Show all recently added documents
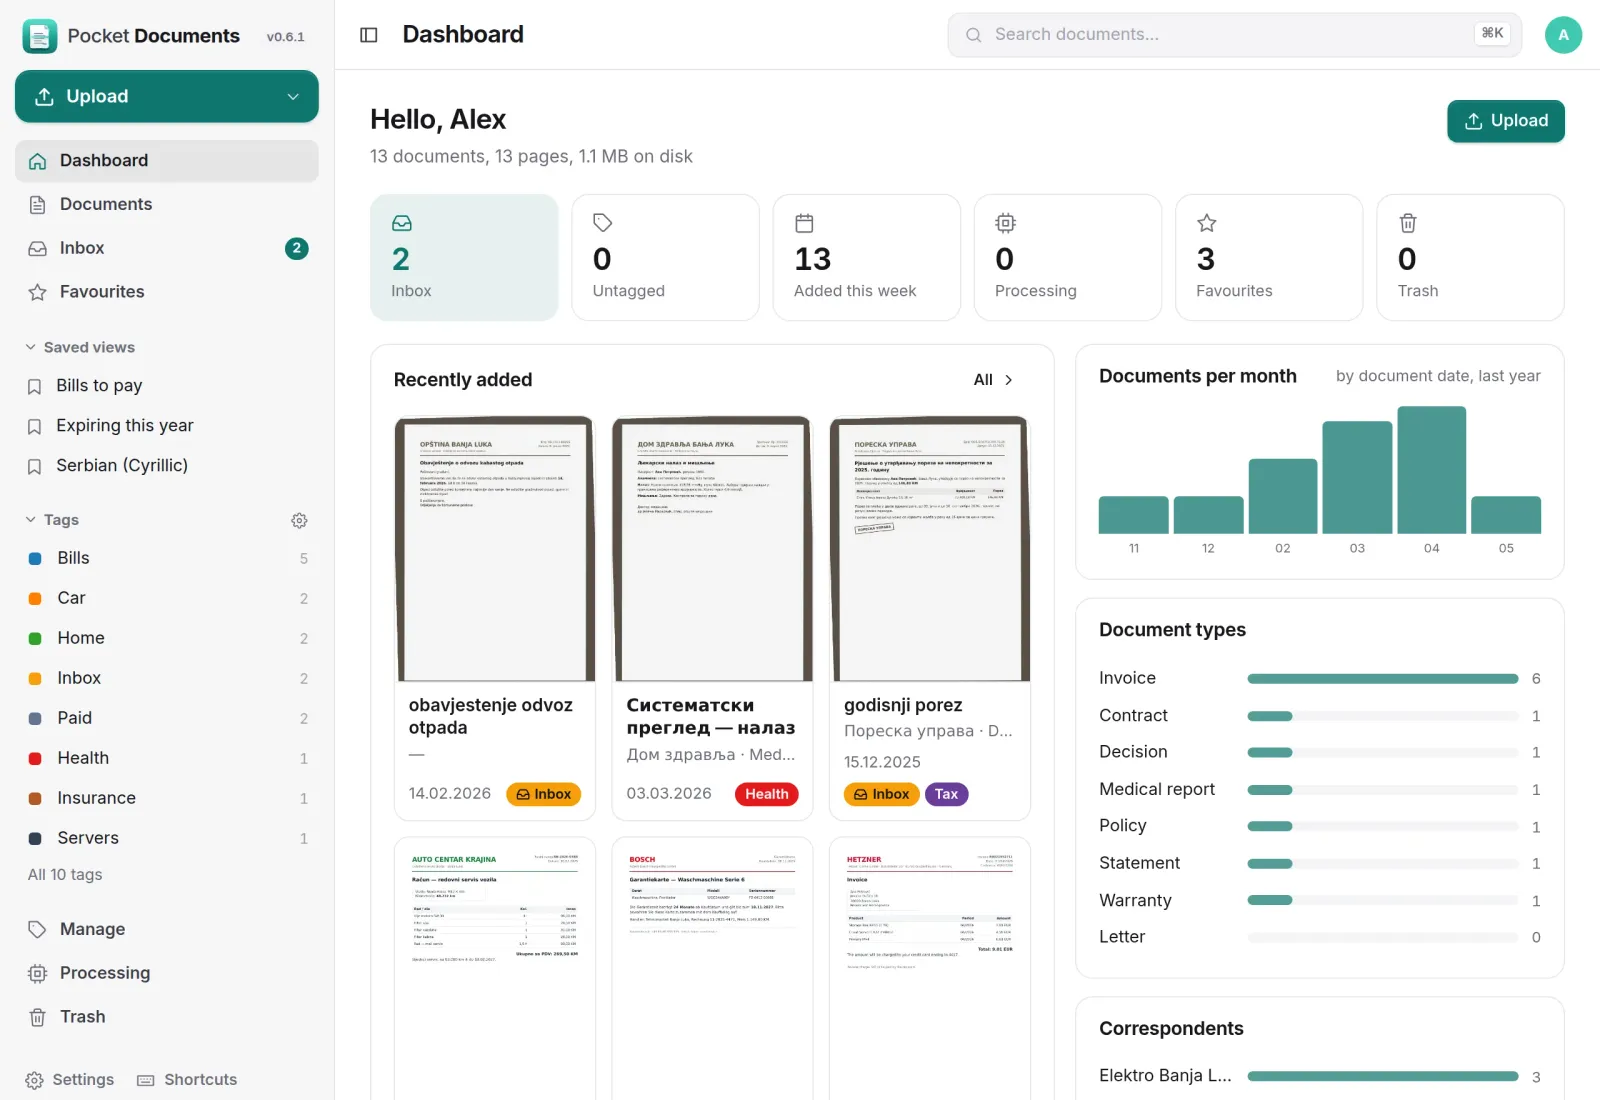The width and height of the screenshot is (1600, 1100). point(993,380)
